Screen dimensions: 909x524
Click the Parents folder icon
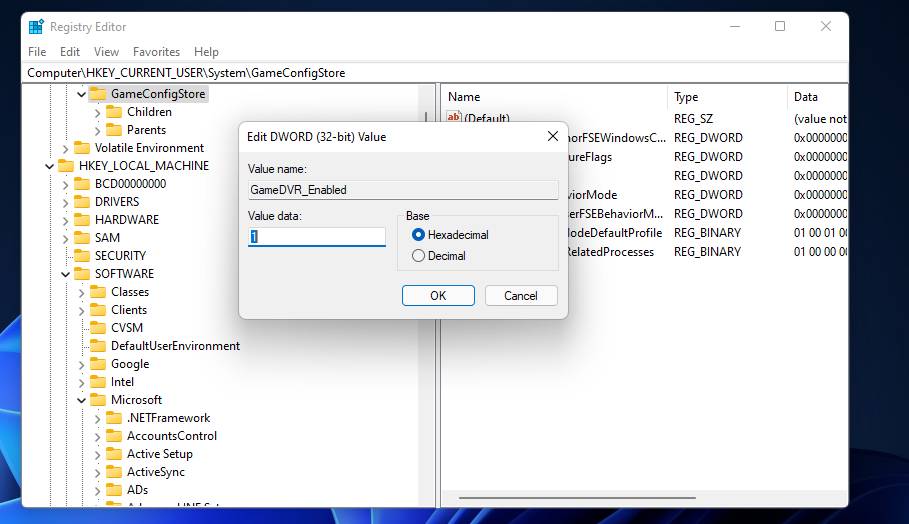click(114, 130)
